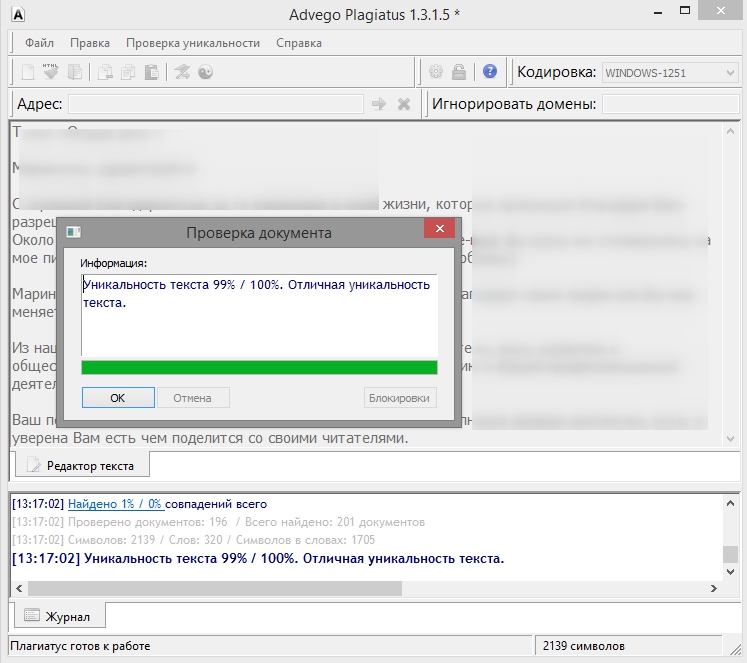The image size is (747, 663).
Task: Click the HTML cleanup toolbar icon
Action: coord(50,72)
